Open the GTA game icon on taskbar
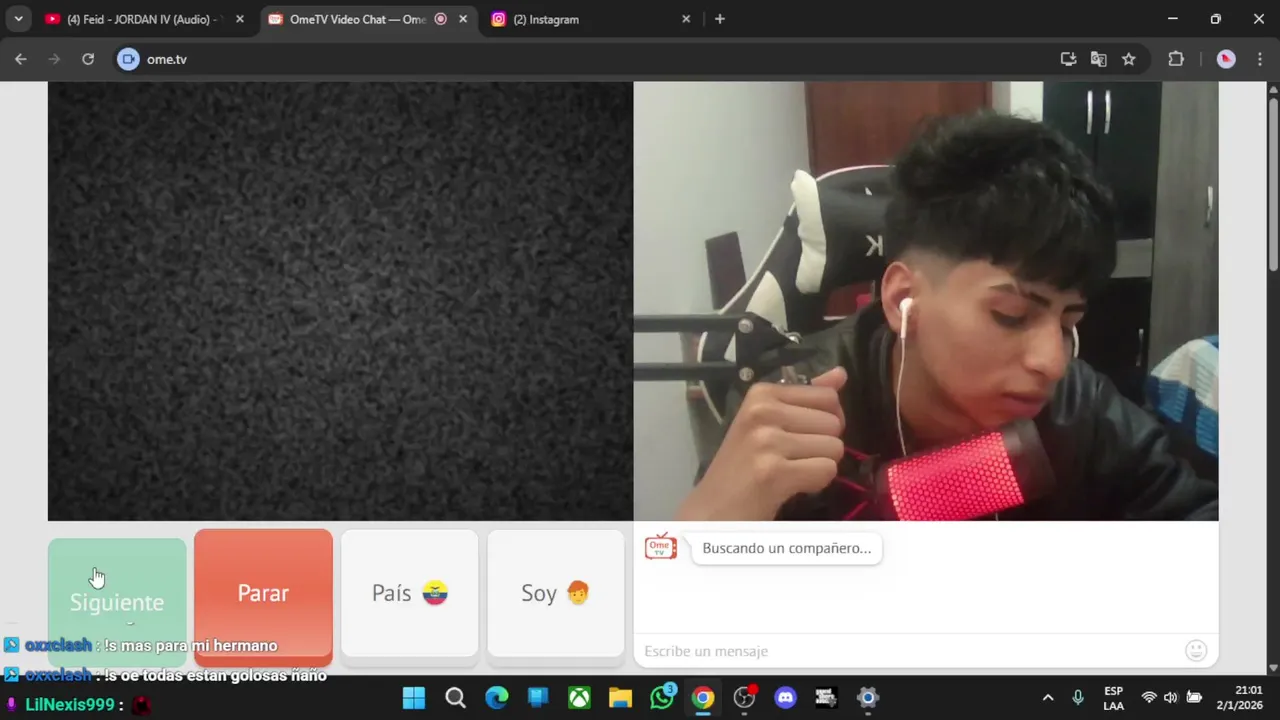The width and height of the screenshot is (1280, 720). 826,698
